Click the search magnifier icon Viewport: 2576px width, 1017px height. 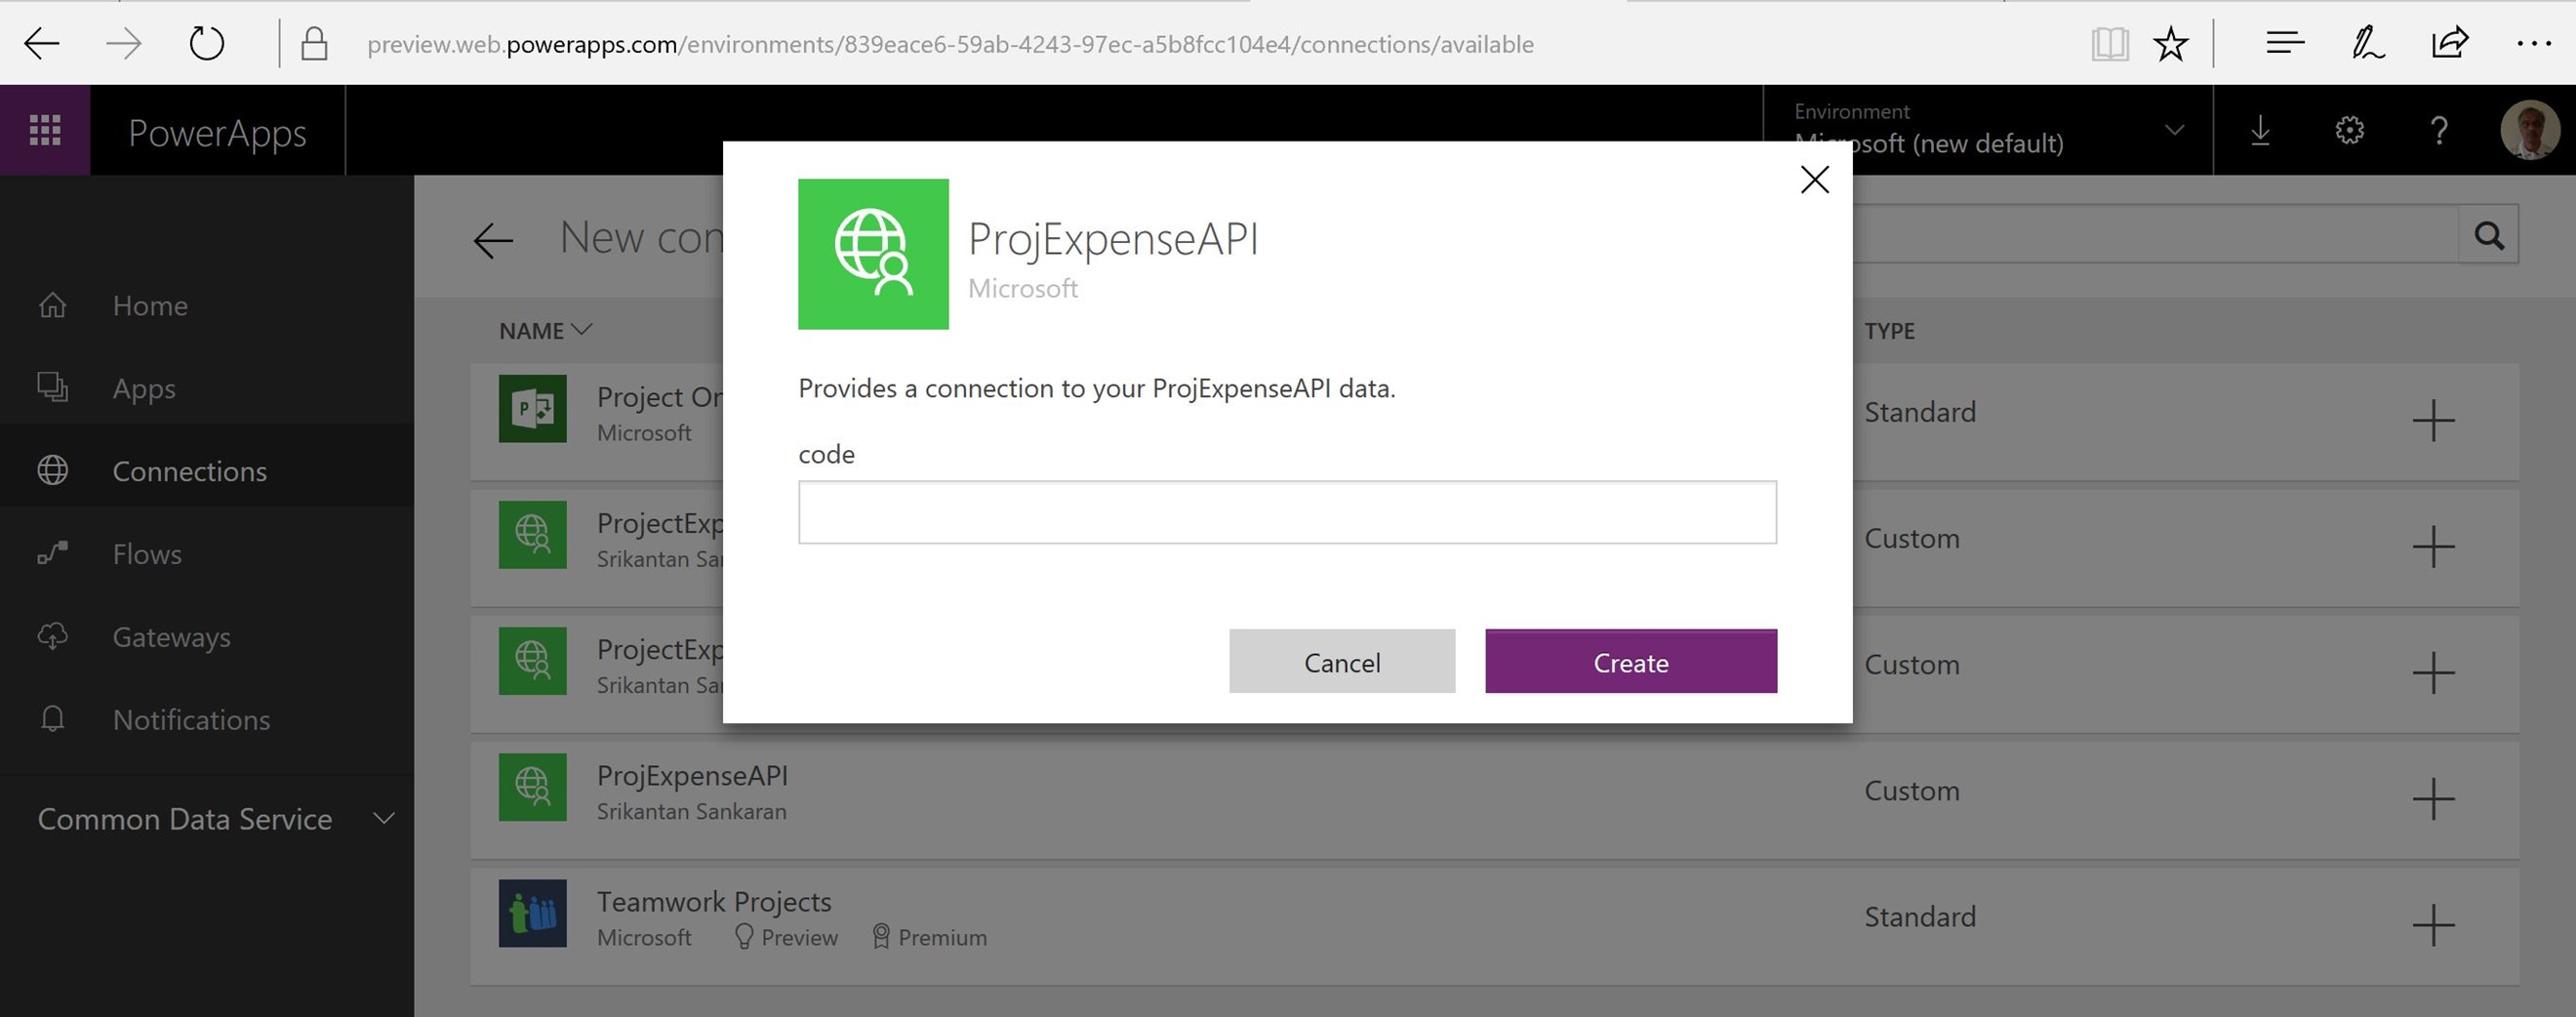pos(2489,235)
